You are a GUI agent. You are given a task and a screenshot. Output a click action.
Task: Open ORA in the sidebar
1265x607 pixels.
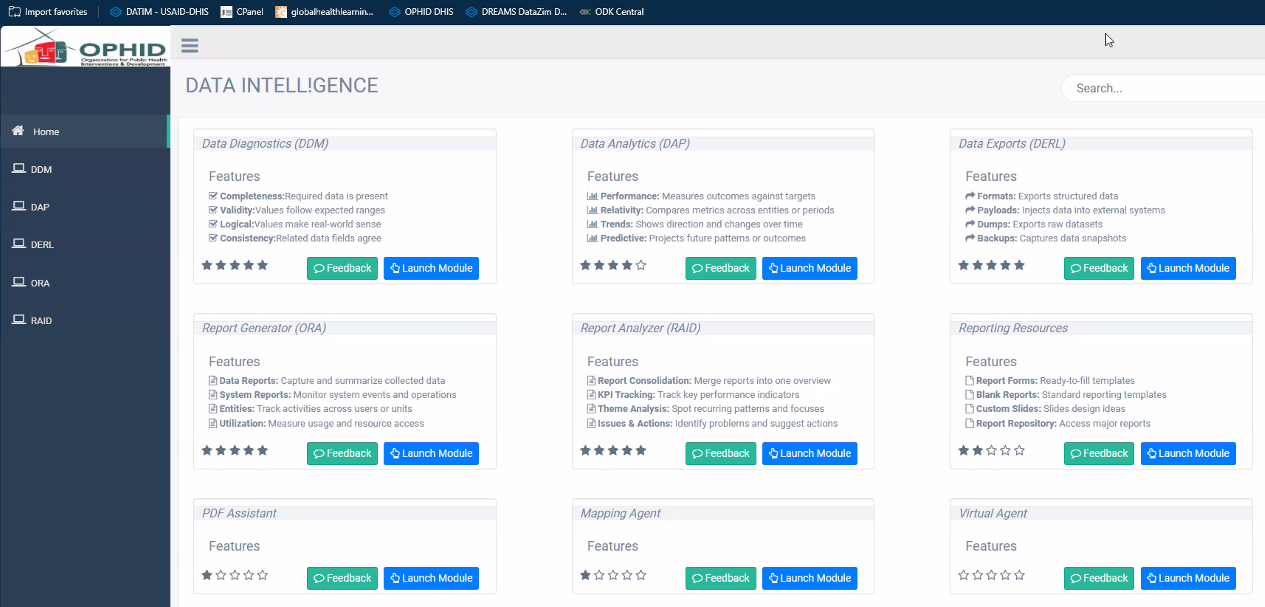point(84,283)
